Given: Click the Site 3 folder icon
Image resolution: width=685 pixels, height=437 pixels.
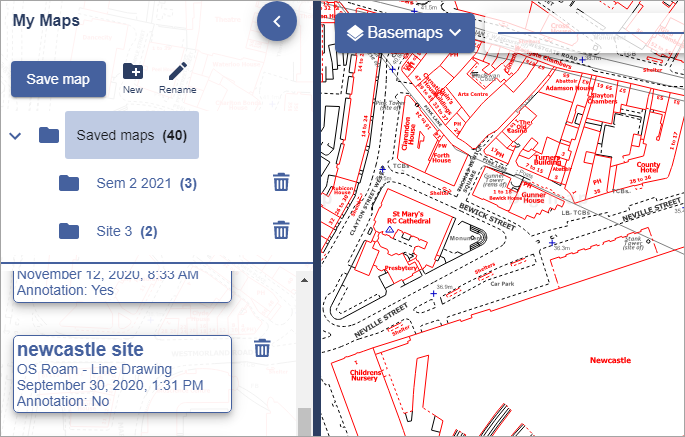Looking at the screenshot, I should click(69, 231).
